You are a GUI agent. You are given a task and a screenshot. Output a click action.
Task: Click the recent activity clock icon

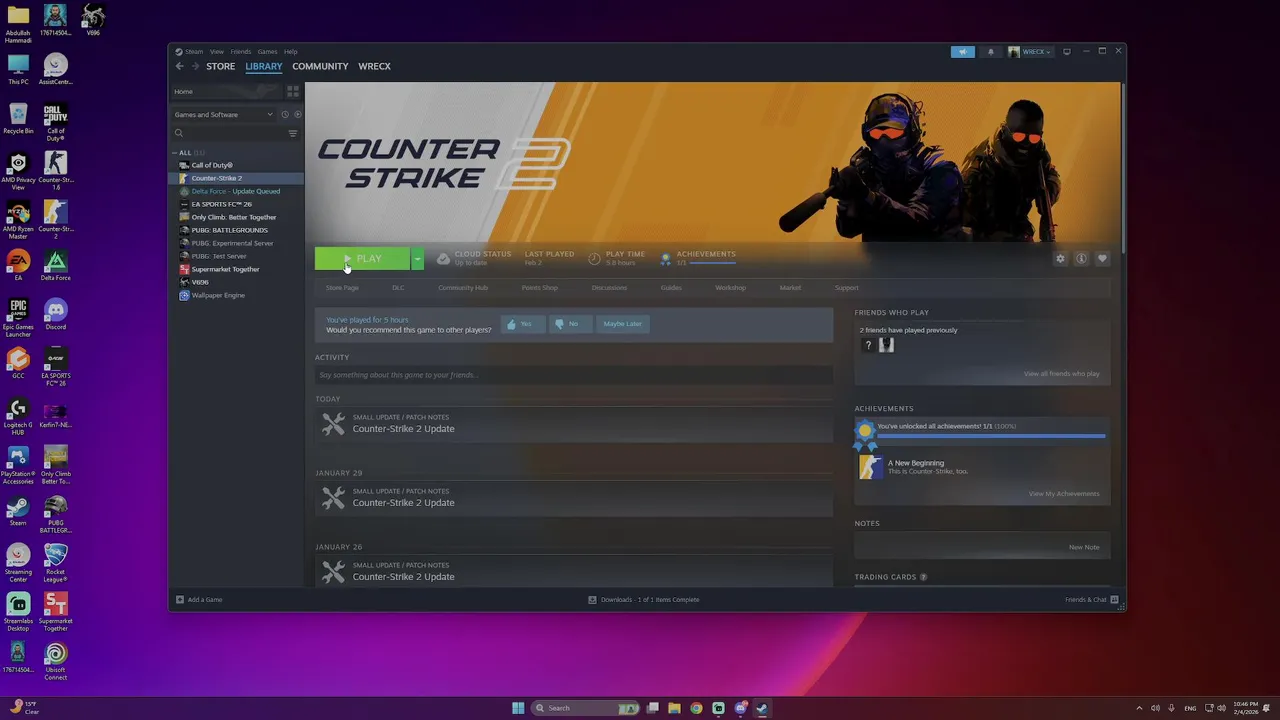click(x=285, y=114)
